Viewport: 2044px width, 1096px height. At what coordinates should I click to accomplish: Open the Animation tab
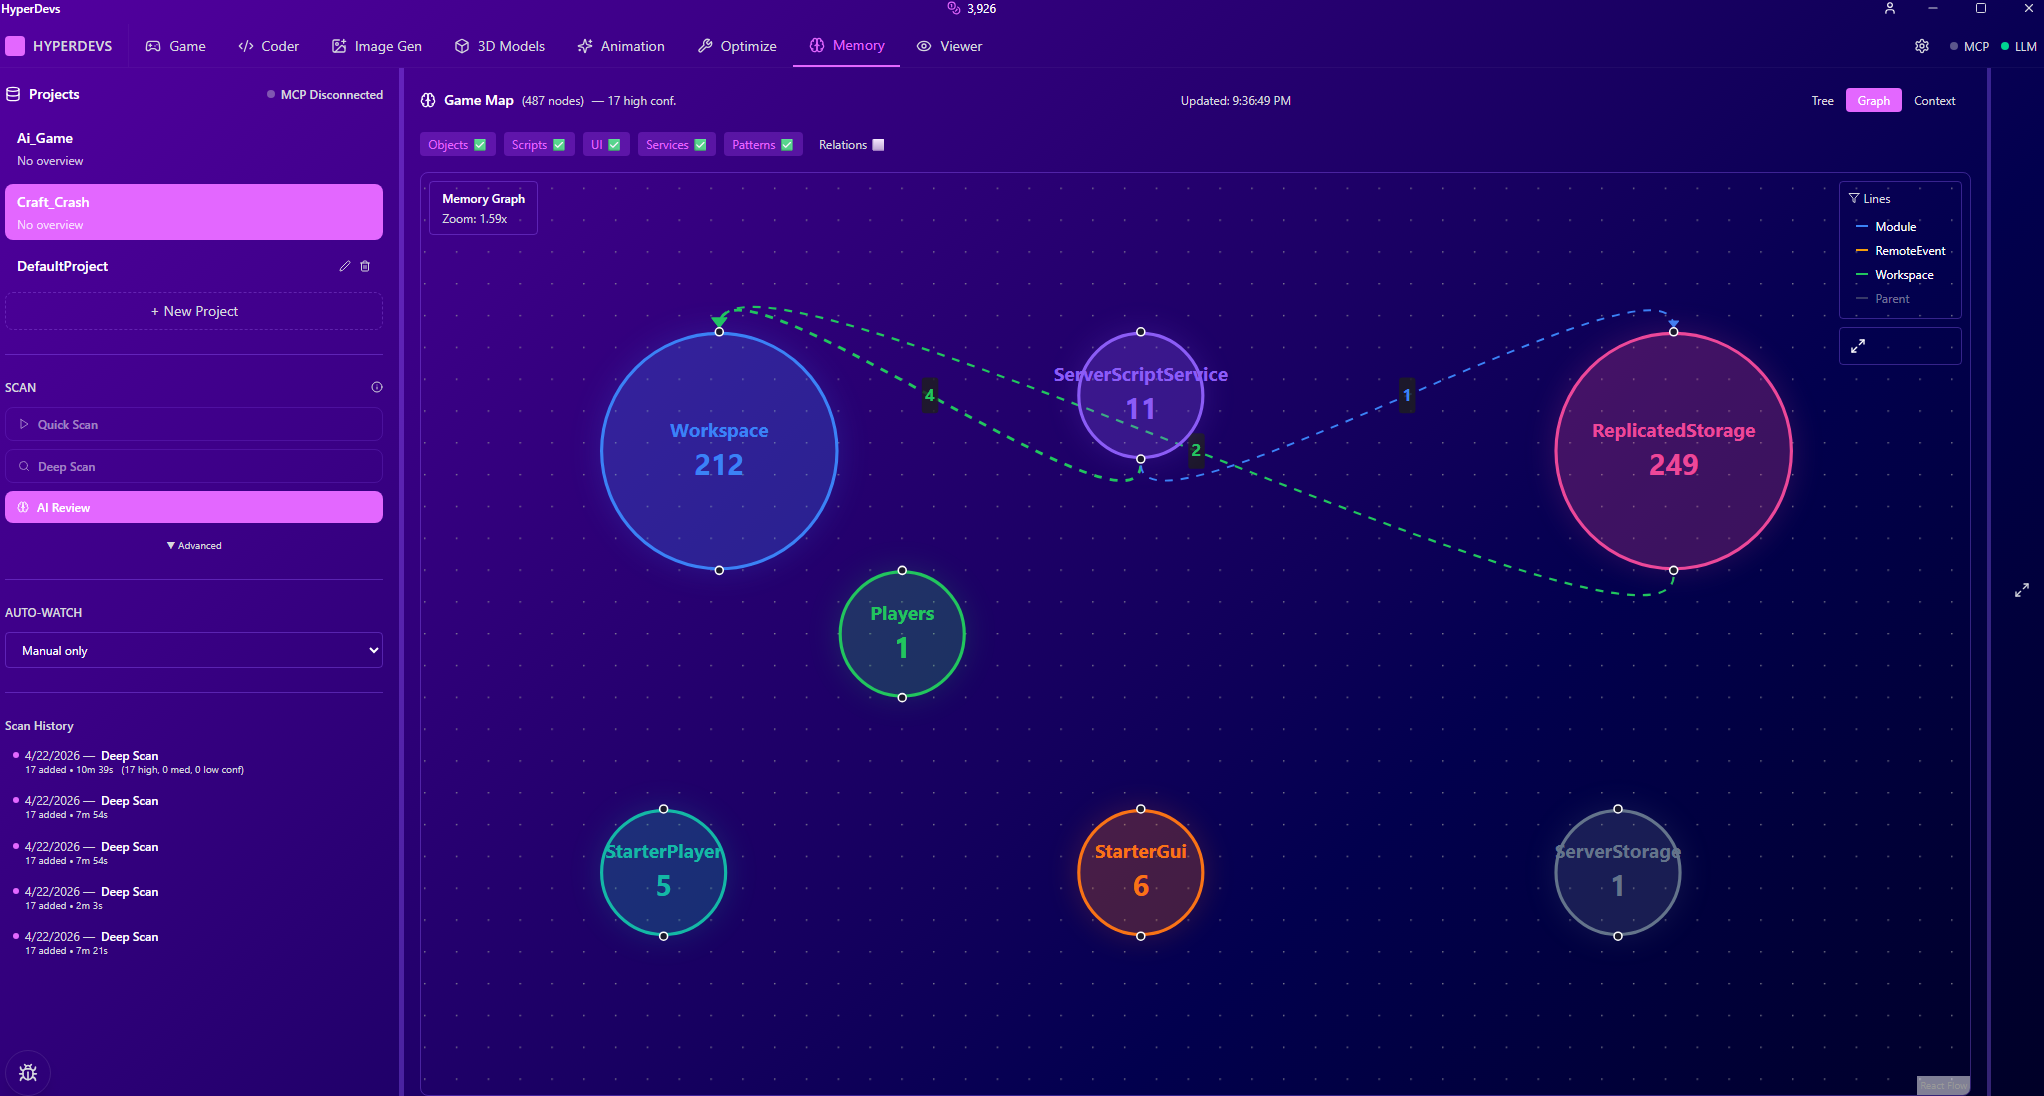tap(621, 46)
